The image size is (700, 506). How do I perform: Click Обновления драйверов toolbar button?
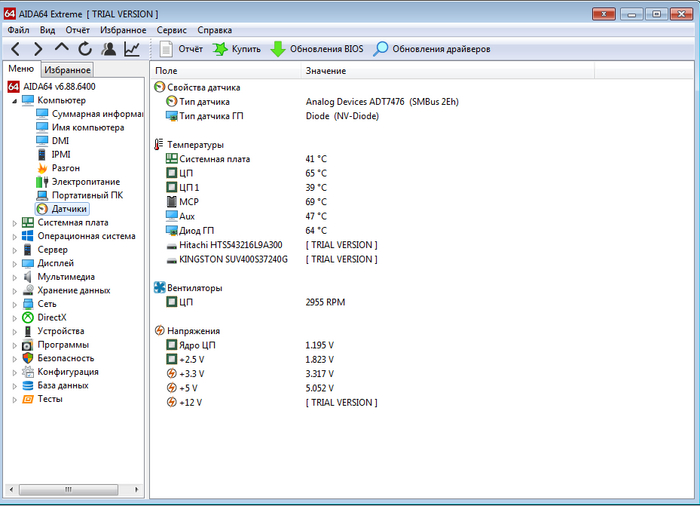tap(431, 49)
